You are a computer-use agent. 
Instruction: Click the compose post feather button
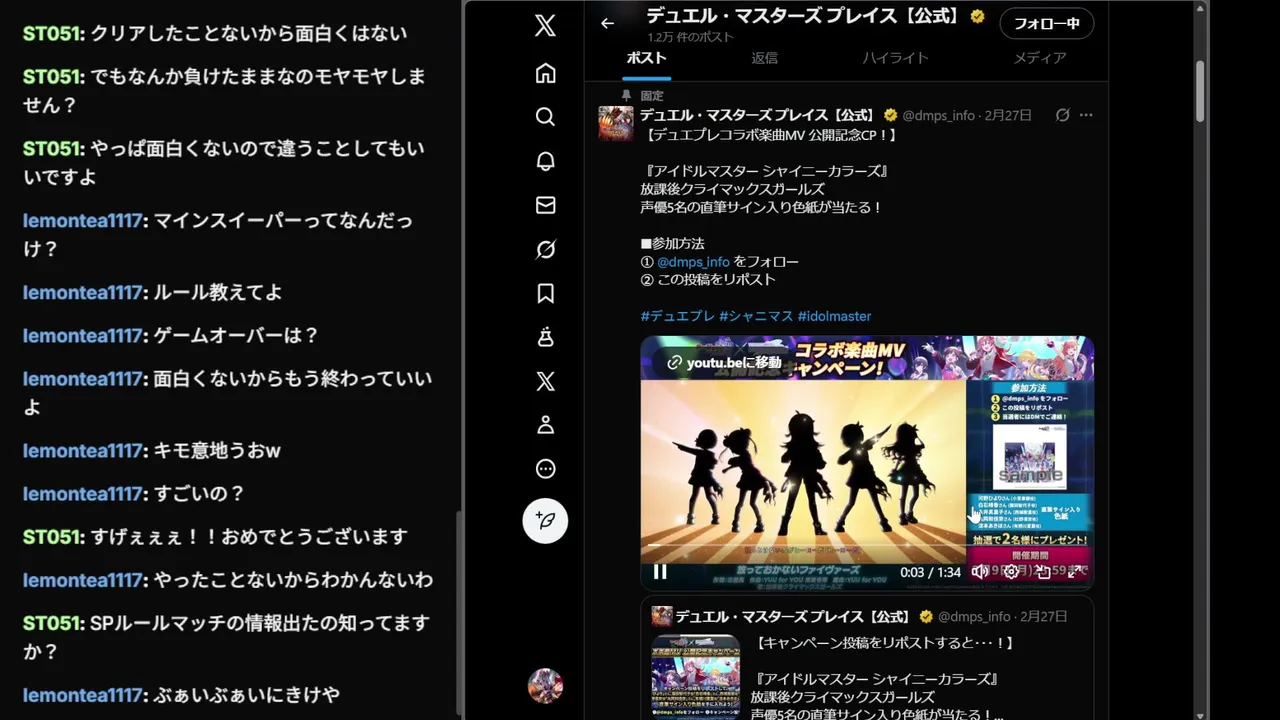coord(545,520)
